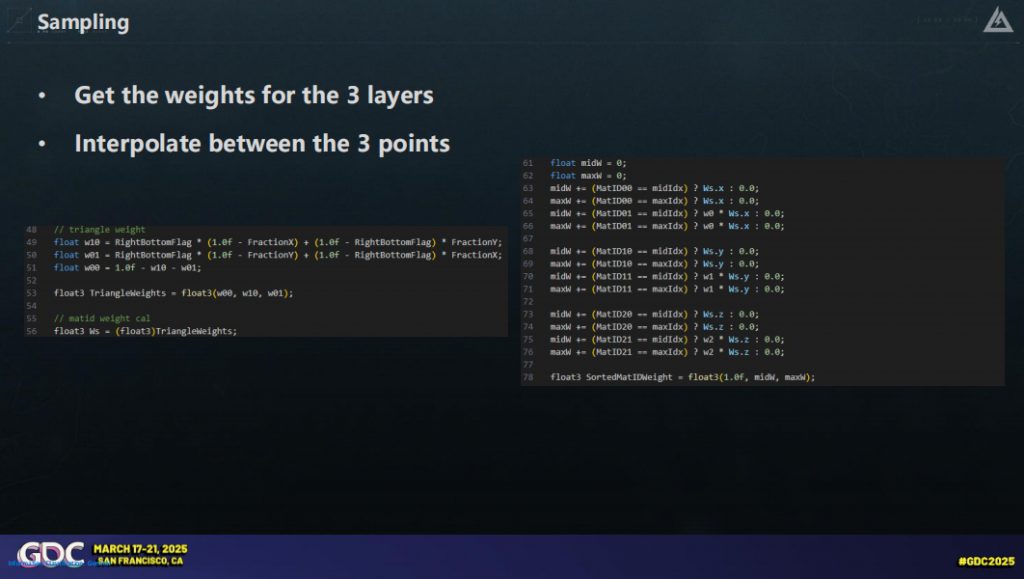
Task: Click the "#GDC2025" hashtag
Action: [x=986, y=561]
